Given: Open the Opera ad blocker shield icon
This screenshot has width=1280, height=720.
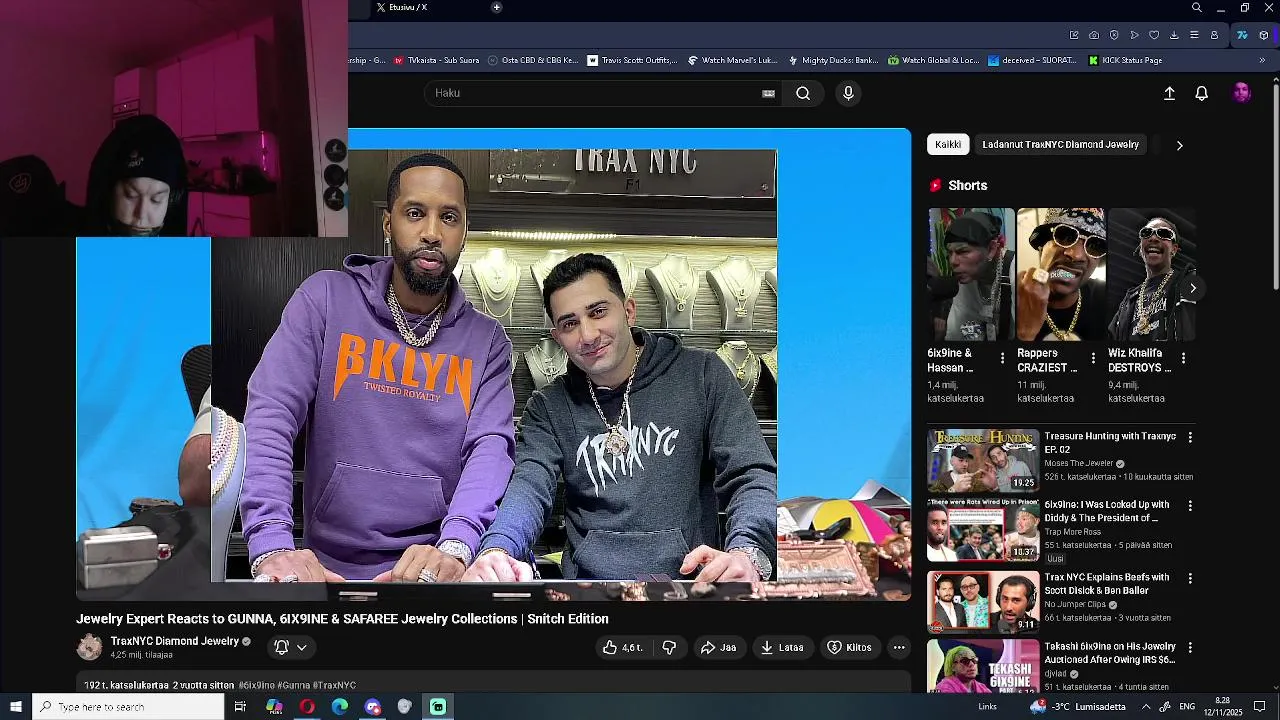Looking at the screenshot, I should pyautogui.click(x=1114, y=35).
